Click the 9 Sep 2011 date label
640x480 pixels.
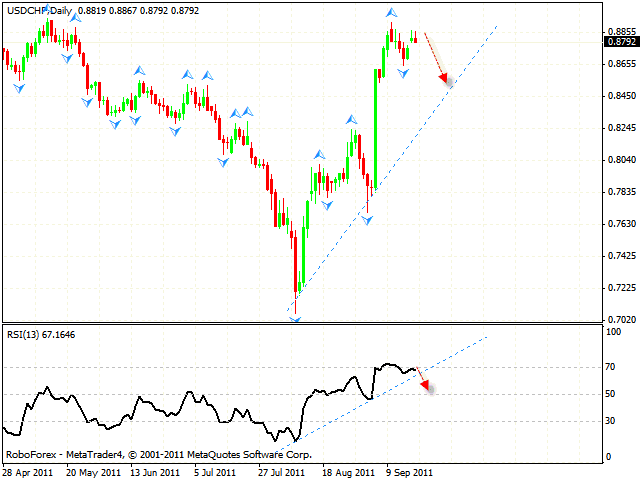pos(408,471)
